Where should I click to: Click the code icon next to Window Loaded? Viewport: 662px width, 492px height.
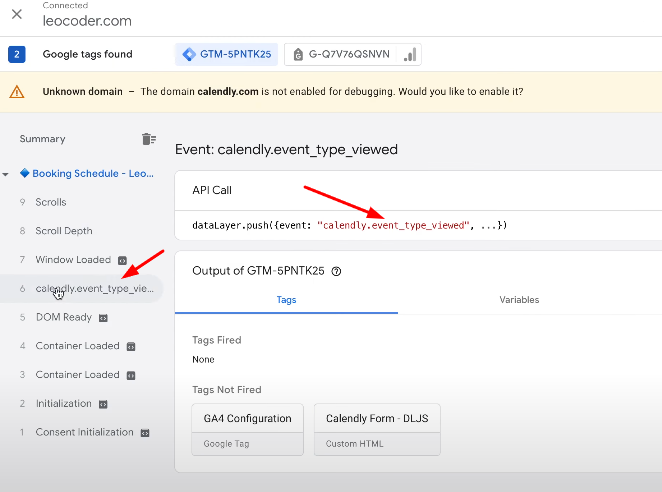(x=122, y=261)
